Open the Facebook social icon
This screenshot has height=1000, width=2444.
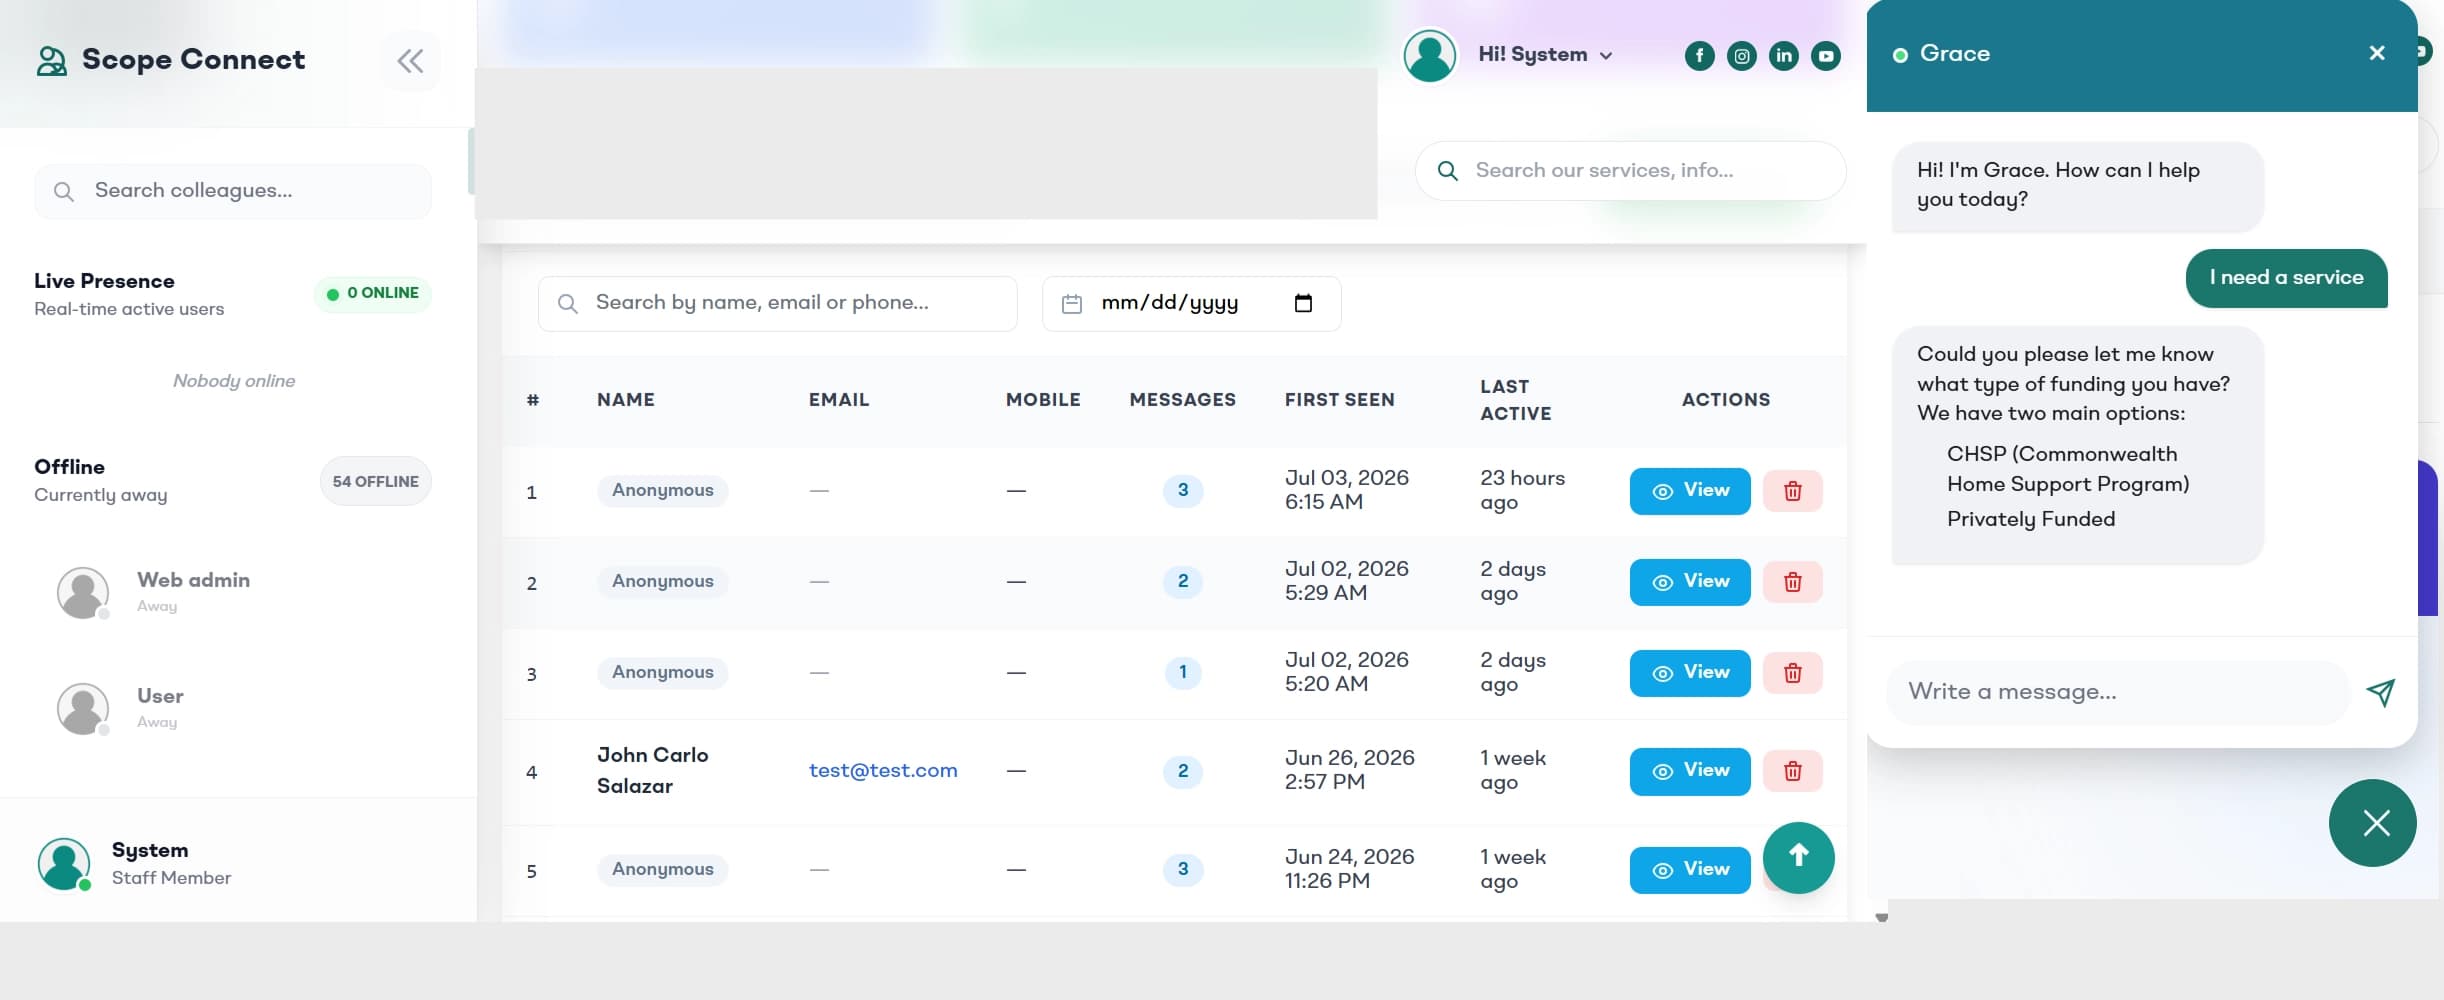pyautogui.click(x=1699, y=56)
